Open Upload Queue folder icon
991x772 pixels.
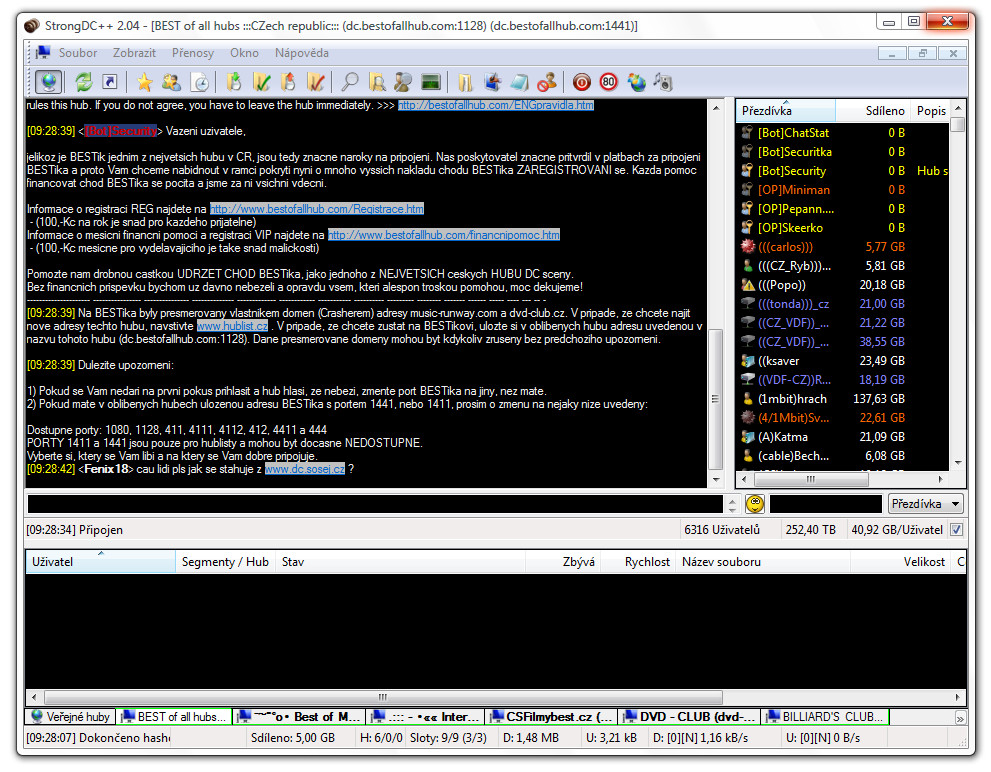point(288,82)
